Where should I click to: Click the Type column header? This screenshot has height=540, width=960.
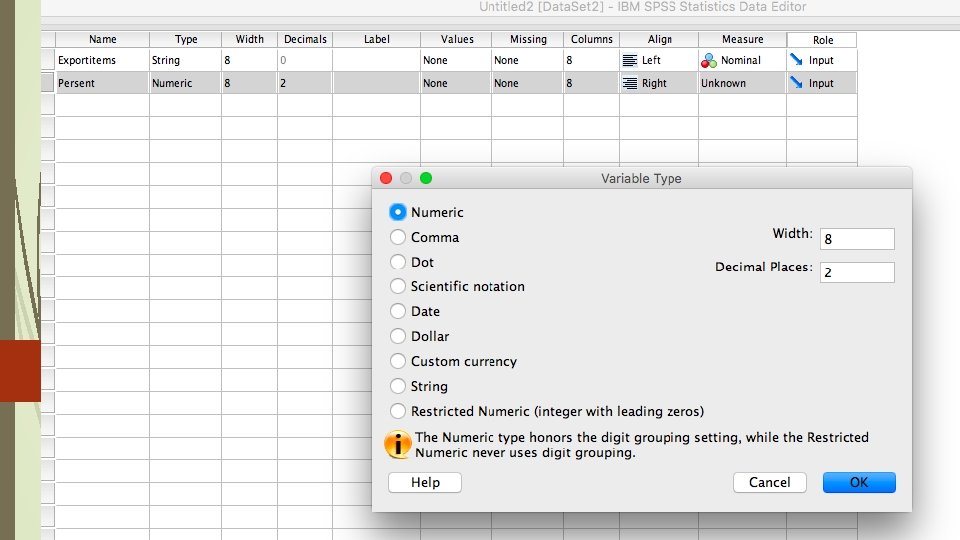(x=186, y=39)
